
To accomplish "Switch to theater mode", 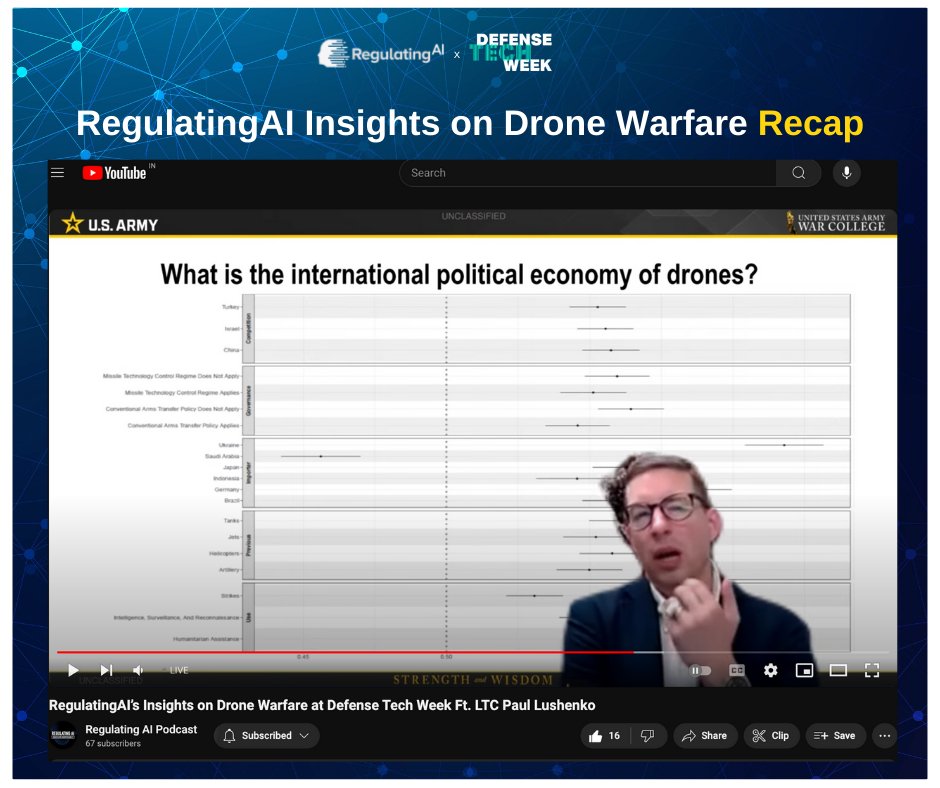I will [x=837, y=670].
